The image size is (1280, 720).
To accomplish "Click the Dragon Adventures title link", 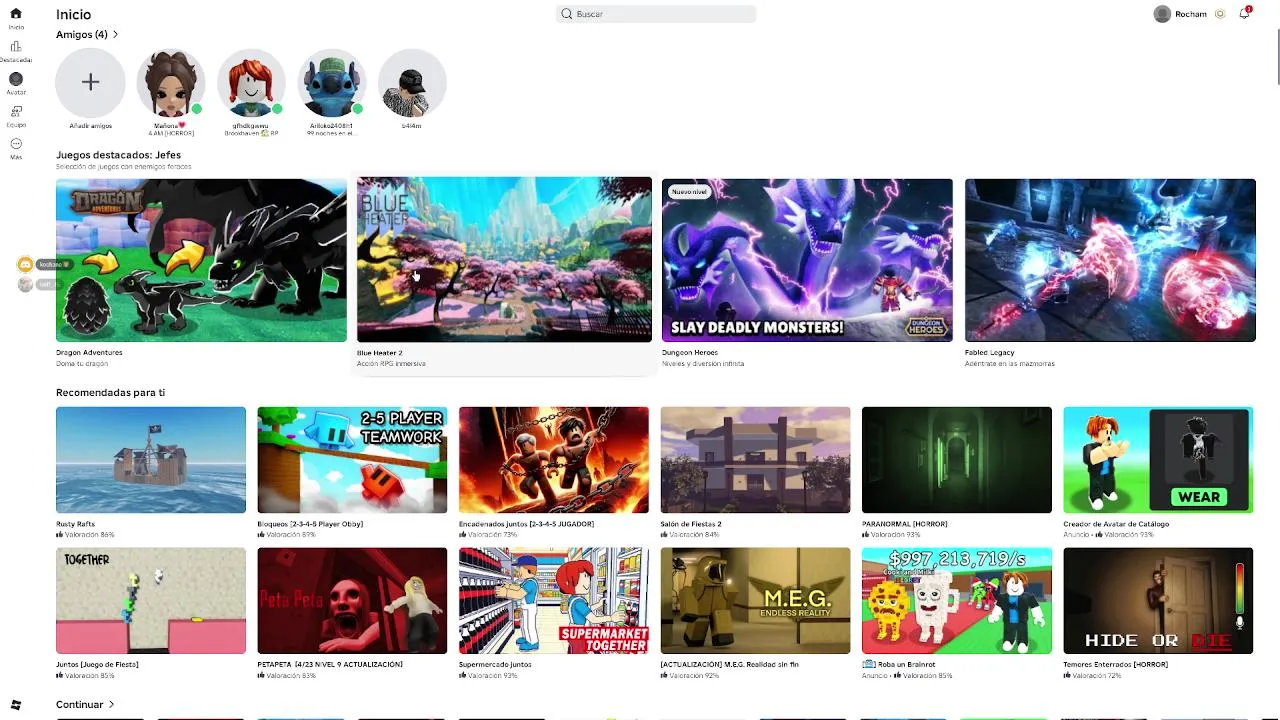I will point(89,352).
